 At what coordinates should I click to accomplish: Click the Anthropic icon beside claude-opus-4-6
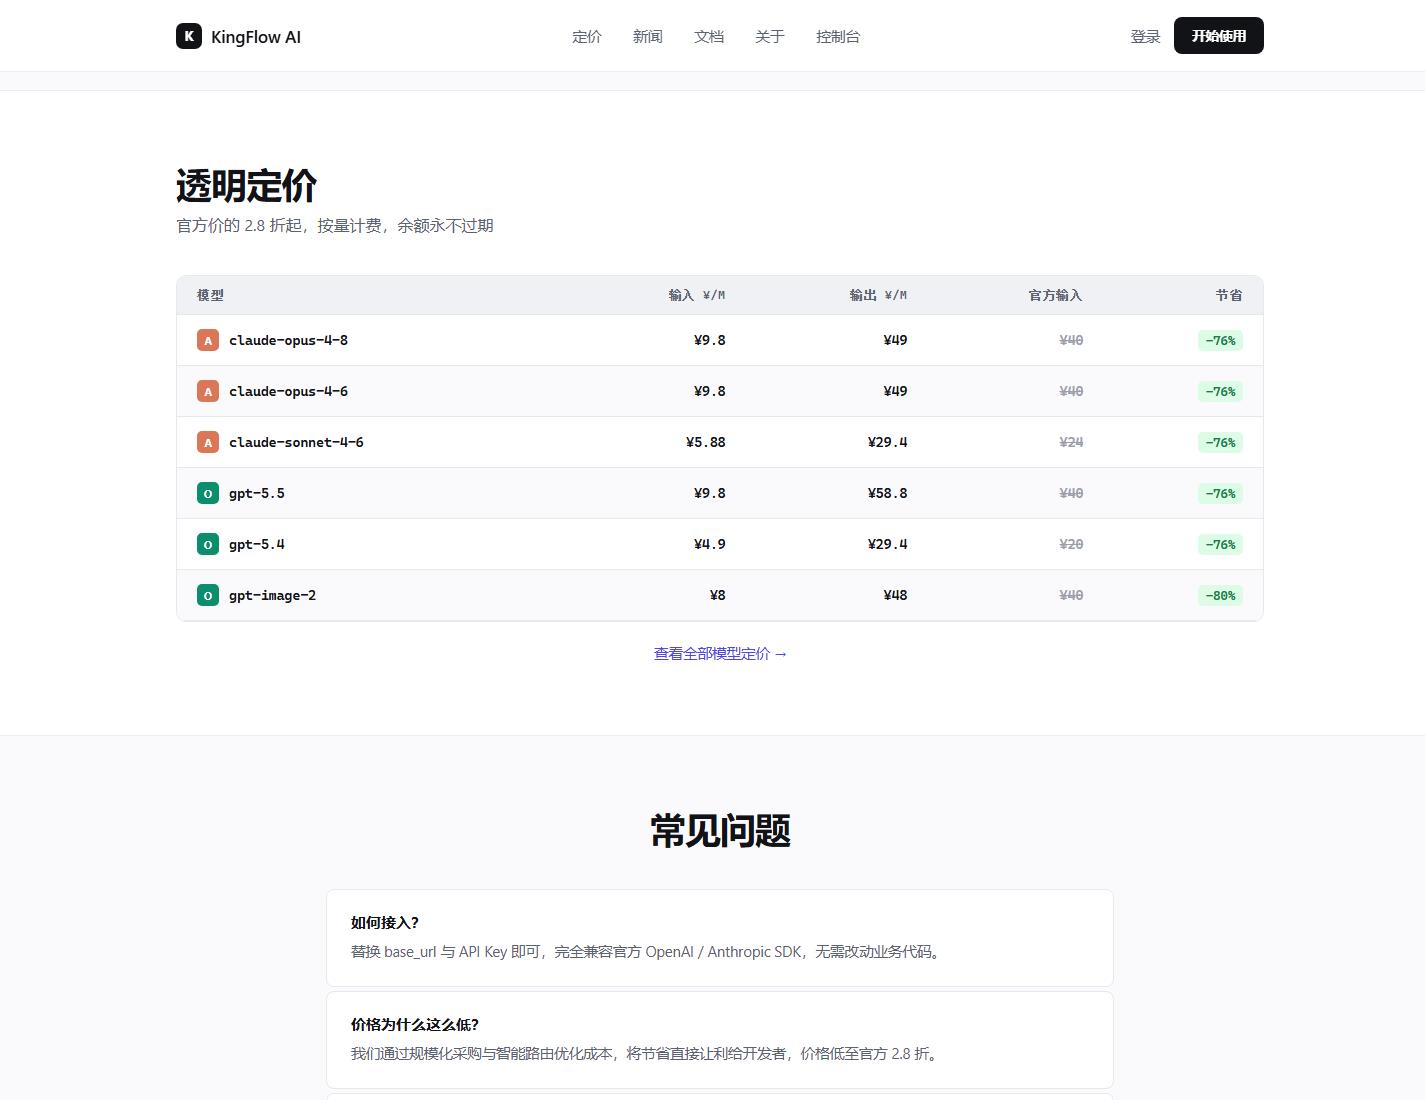(208, 391)
